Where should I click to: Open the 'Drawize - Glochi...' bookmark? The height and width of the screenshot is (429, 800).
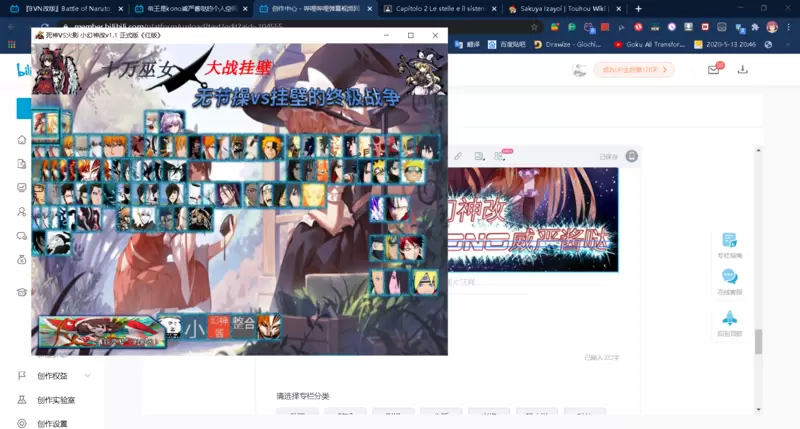pos(567,44)
